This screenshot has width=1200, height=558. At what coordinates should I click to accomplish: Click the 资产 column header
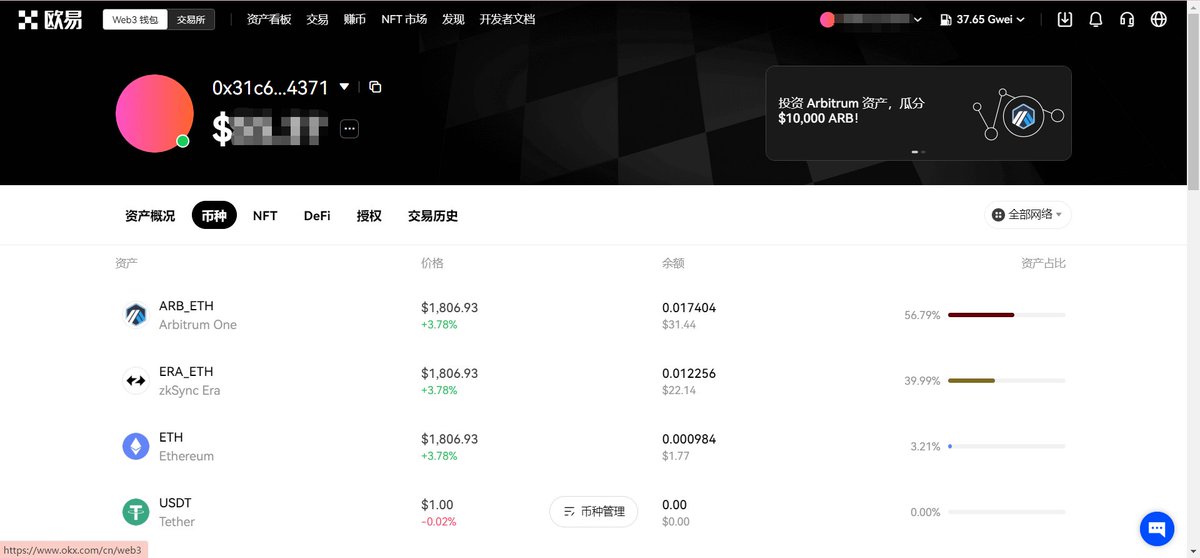coord(126,263)
